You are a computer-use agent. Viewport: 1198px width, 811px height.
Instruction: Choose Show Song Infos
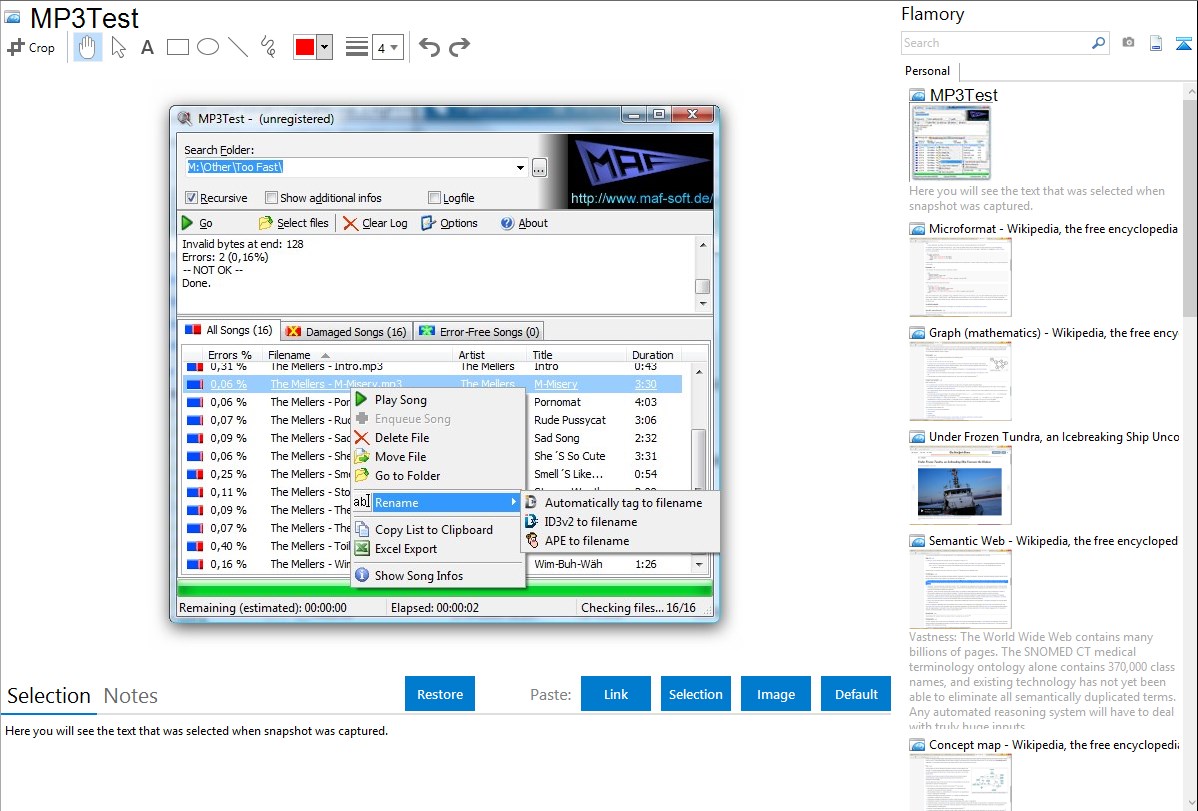[x=439, y=576]
